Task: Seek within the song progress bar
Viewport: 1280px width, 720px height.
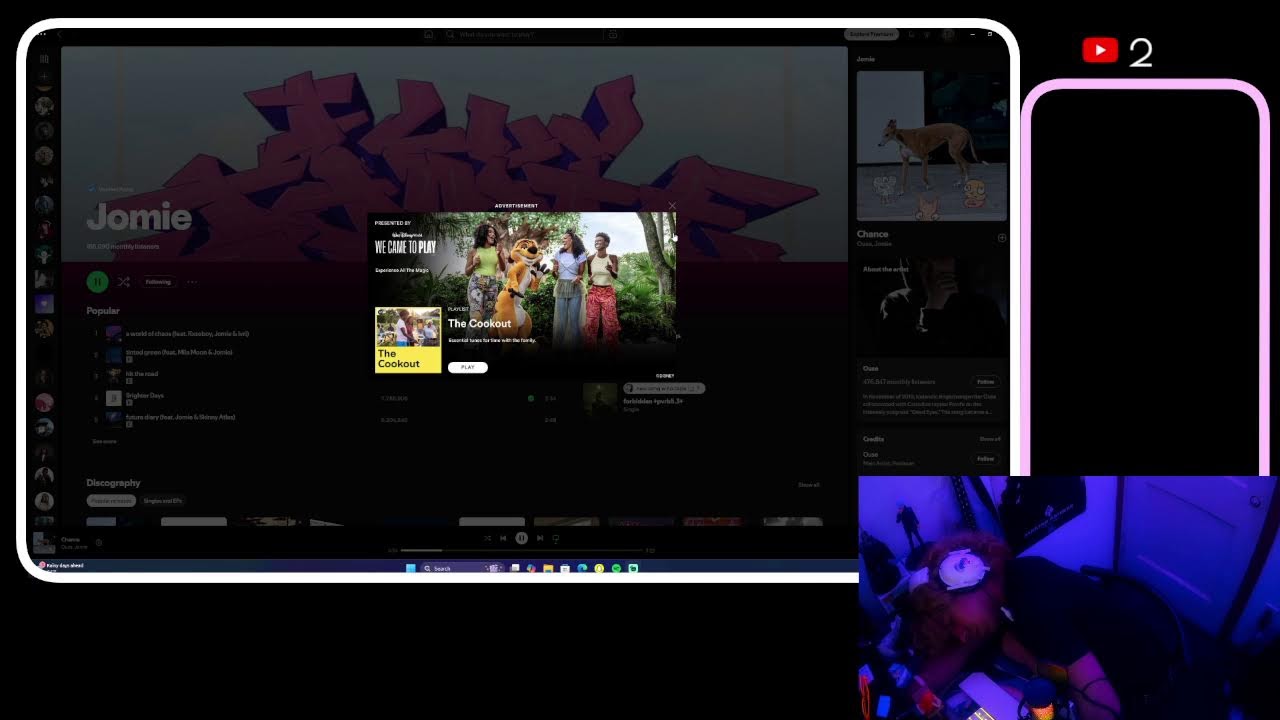Action: tap(521, 550)
